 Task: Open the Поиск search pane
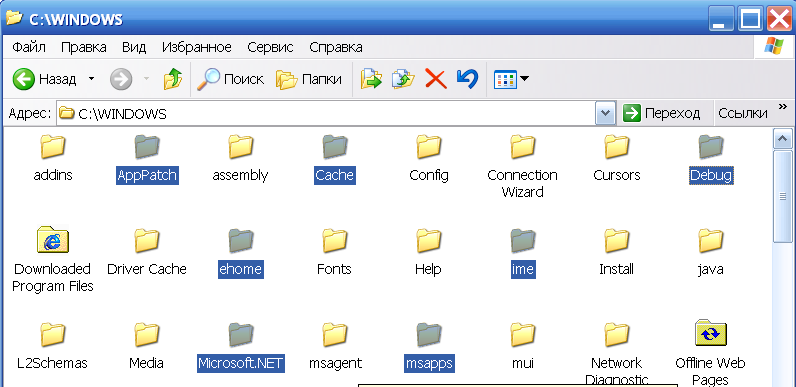230,79
